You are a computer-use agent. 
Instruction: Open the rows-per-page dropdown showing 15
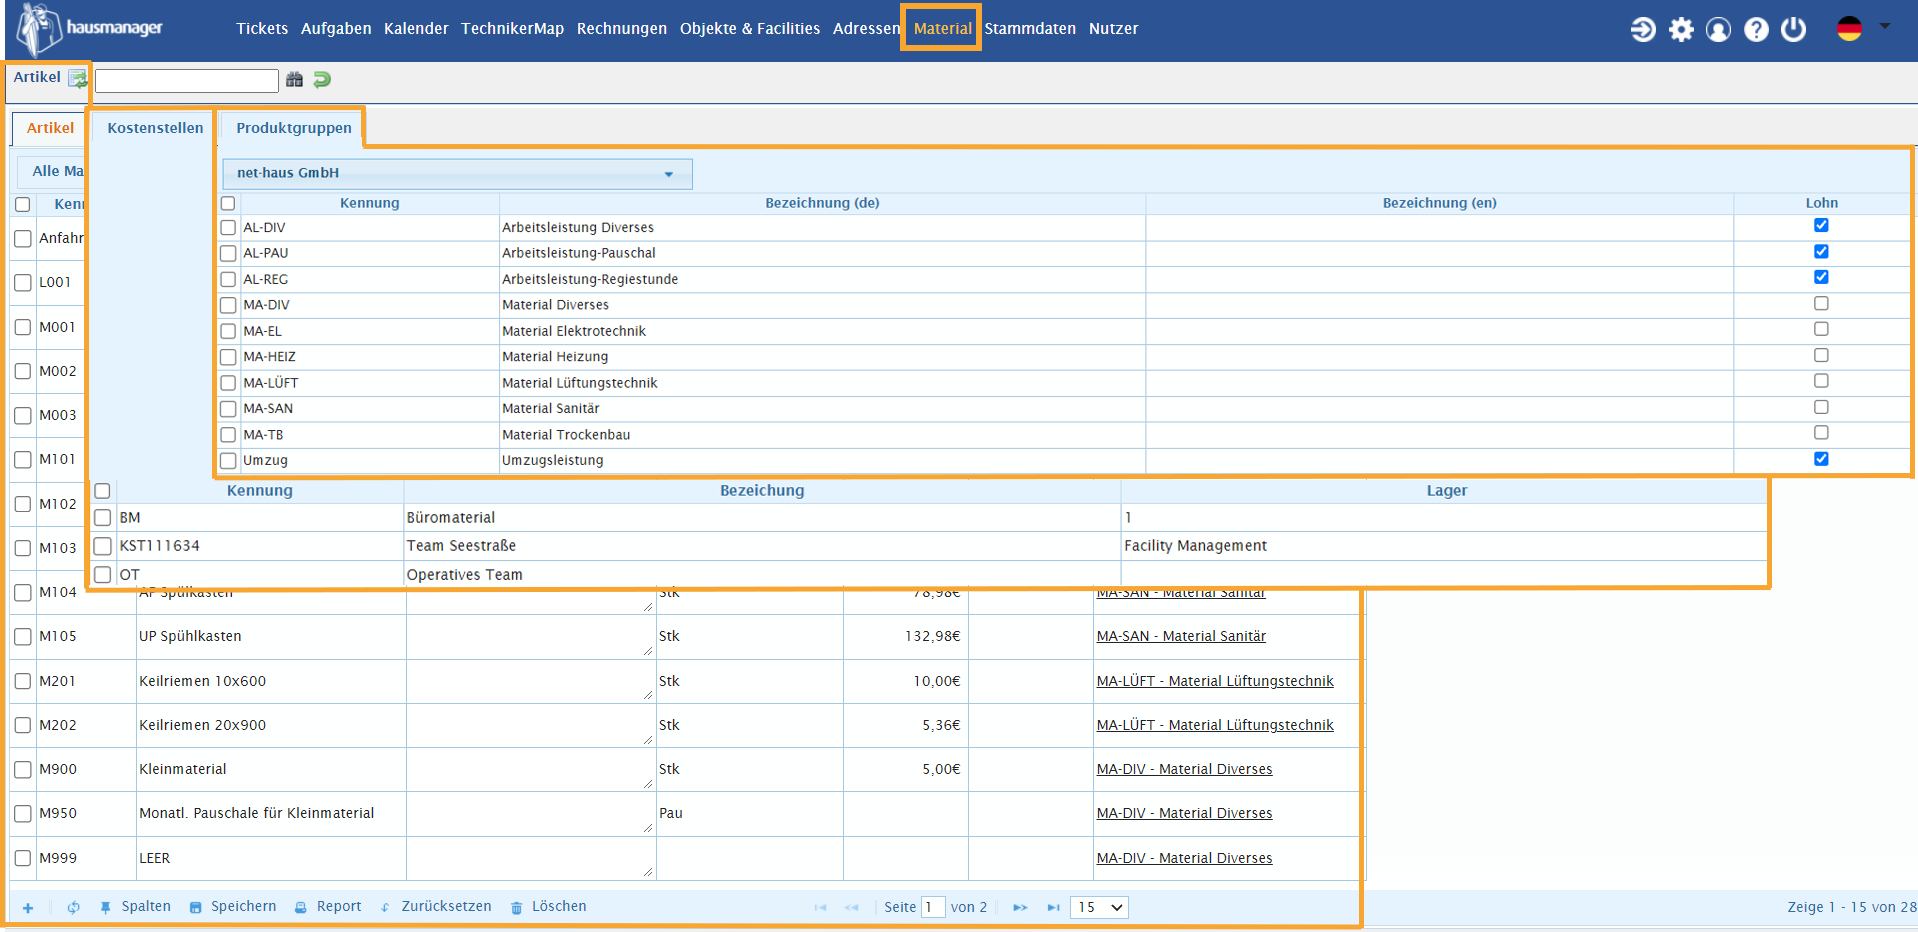pos(1099,907)
